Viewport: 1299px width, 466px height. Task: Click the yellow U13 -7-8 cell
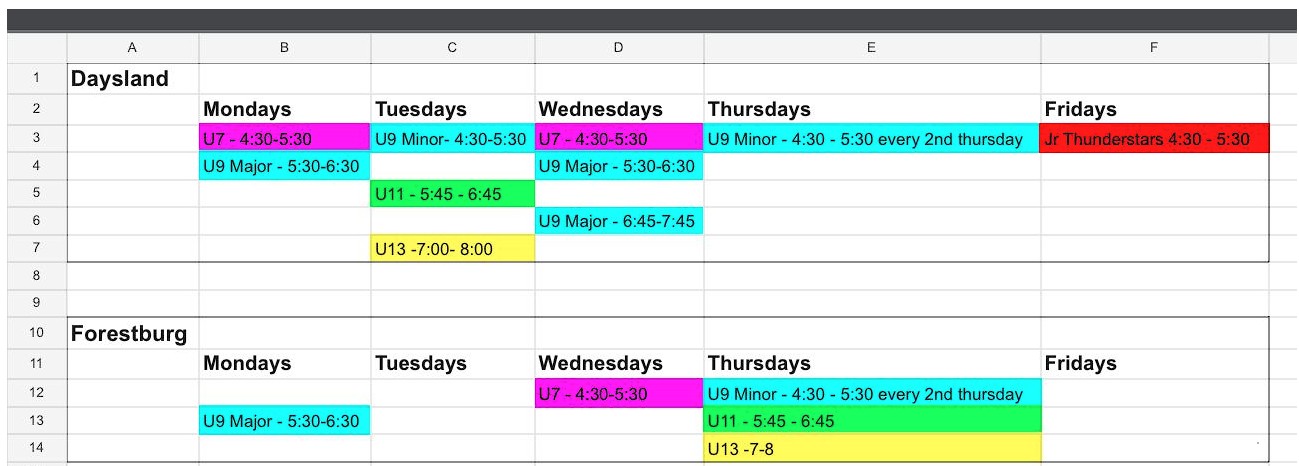pyautogui.click(x=871, y=449)
